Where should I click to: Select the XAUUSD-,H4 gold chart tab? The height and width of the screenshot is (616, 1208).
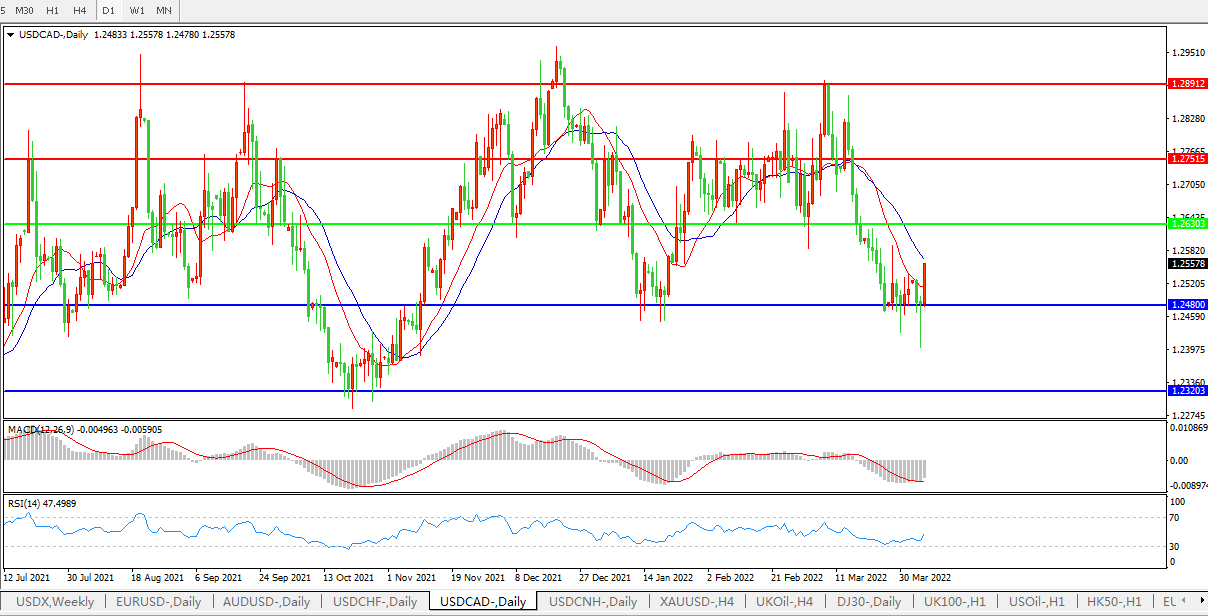point(696,601)
